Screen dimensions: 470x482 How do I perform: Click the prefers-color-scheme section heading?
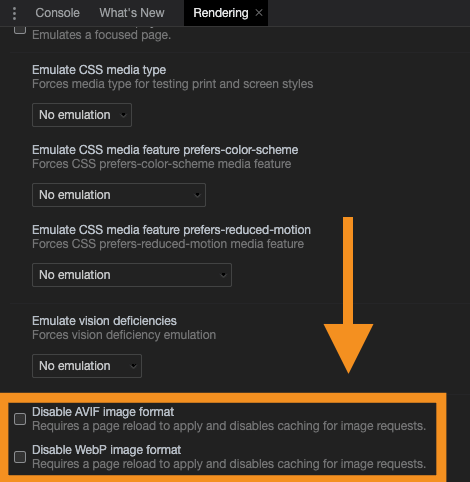coord(165,150)
